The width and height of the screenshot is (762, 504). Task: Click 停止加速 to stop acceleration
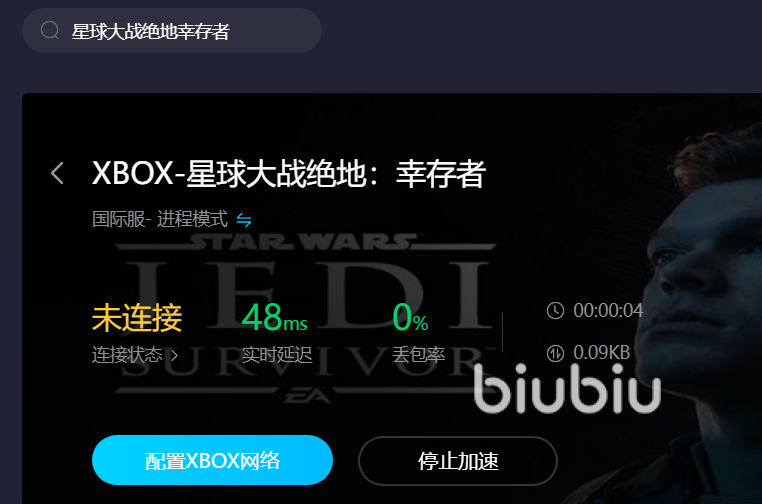458,461
